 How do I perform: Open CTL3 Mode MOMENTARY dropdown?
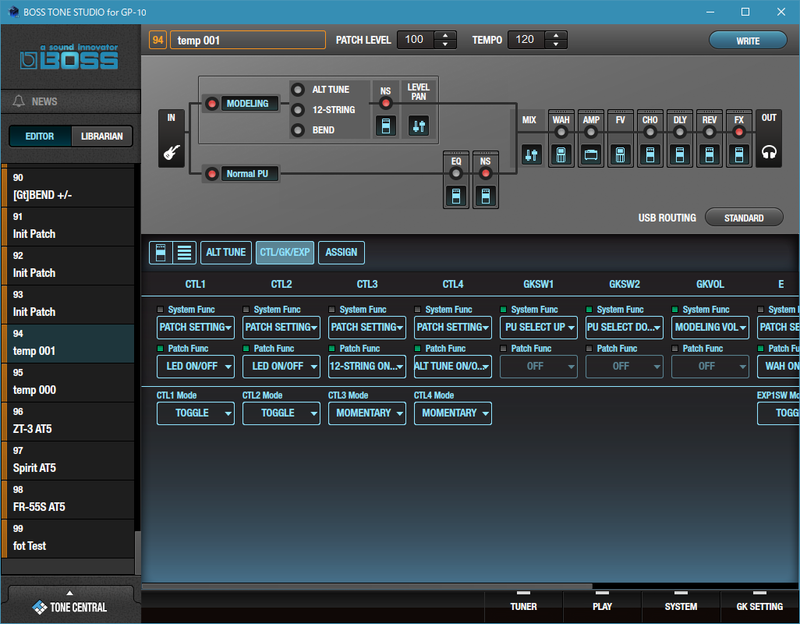367,413
